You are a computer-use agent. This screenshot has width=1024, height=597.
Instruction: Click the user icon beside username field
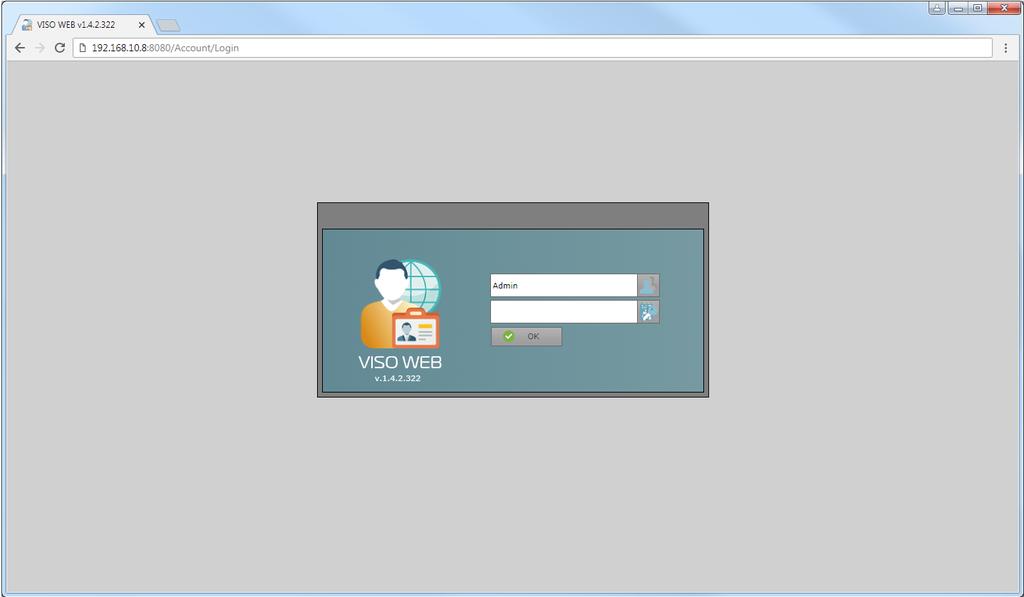(x=648, y=285)
